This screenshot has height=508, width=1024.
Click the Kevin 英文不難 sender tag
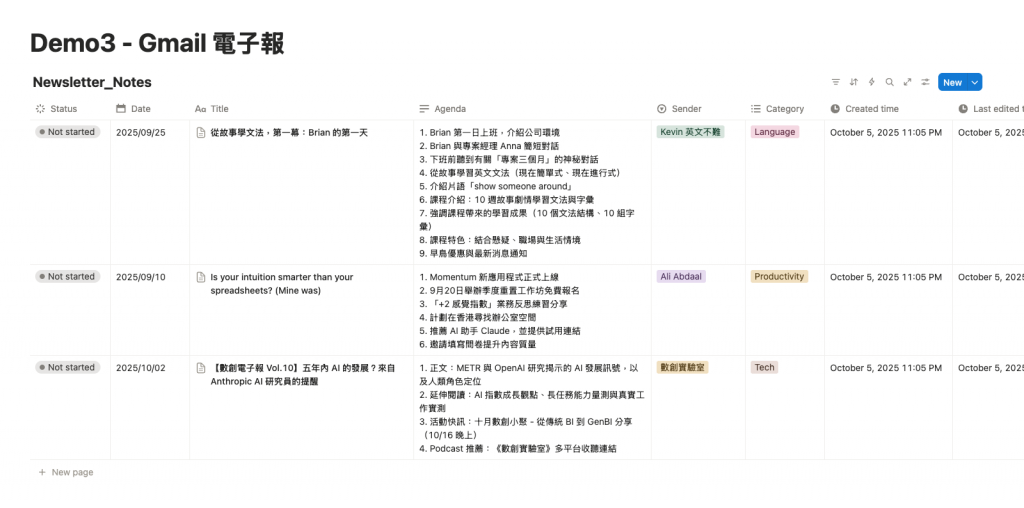tap(690, 132)
